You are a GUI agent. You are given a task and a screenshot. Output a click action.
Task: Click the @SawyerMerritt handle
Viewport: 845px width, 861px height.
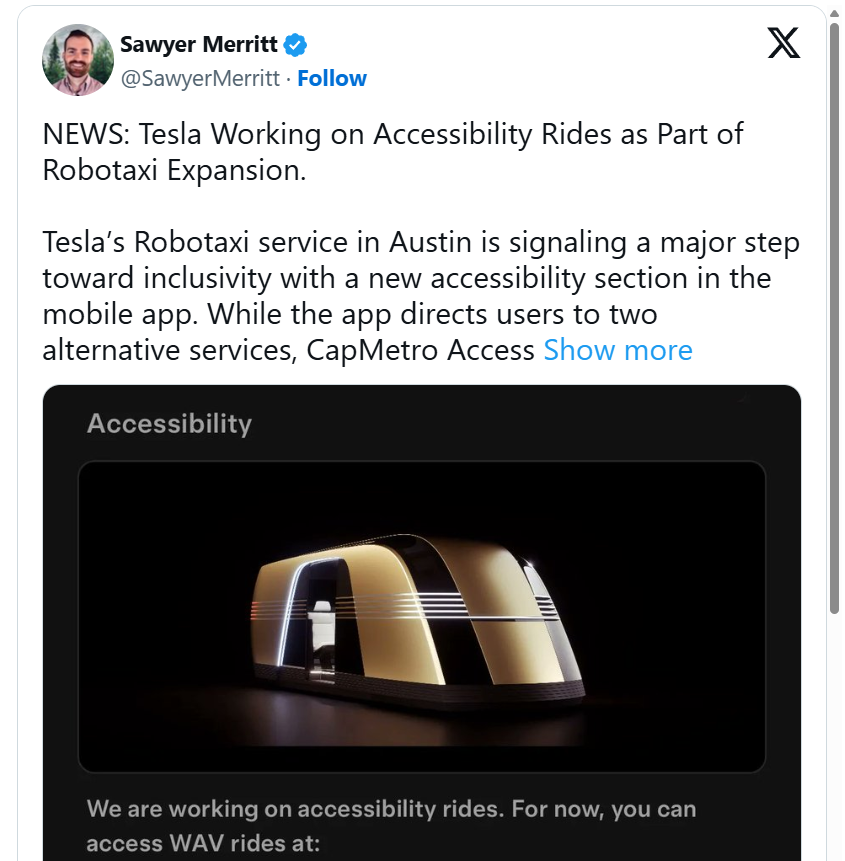click(200, 78)
